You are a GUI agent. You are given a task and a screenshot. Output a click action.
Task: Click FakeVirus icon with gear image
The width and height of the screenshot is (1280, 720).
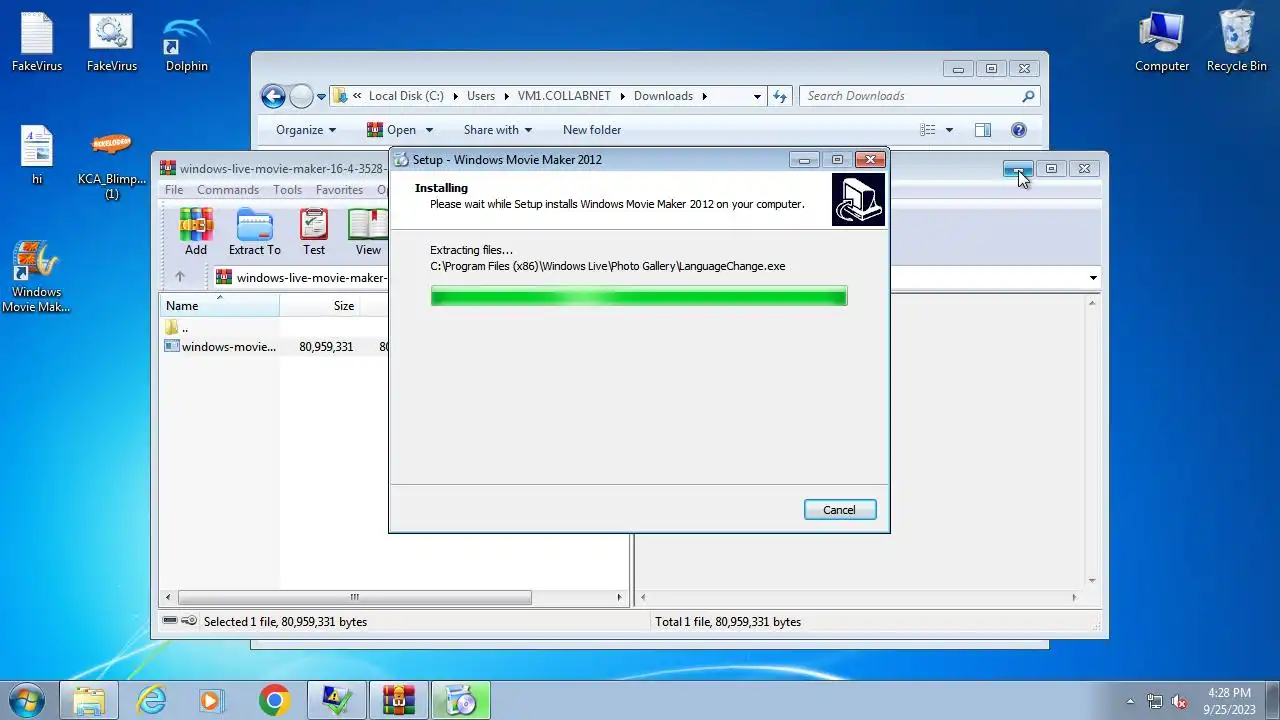pyautogui.click(x=111, y=42)
